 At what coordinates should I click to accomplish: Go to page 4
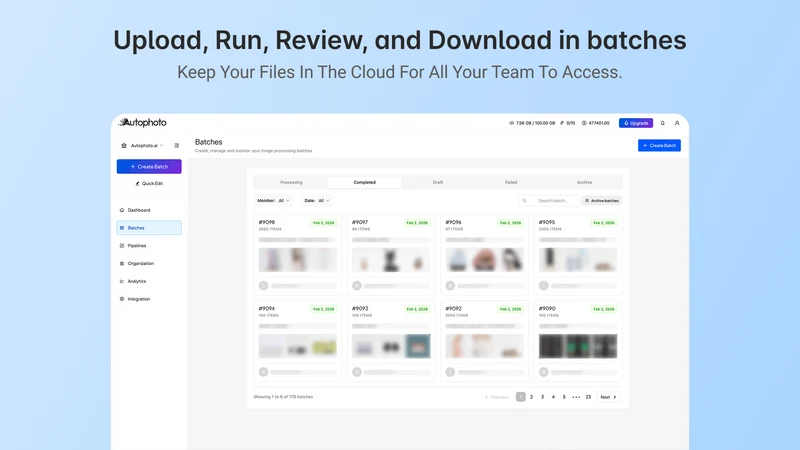pyautogui.click(x=553, y=397)
